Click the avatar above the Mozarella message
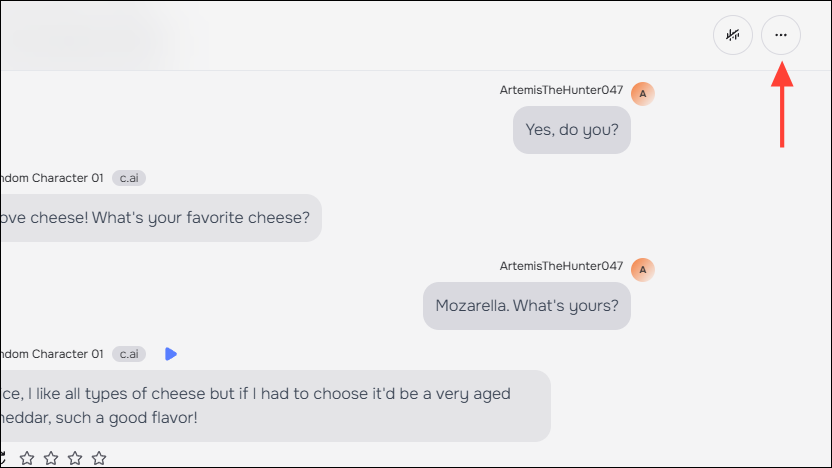 click(x=643, y=269)
